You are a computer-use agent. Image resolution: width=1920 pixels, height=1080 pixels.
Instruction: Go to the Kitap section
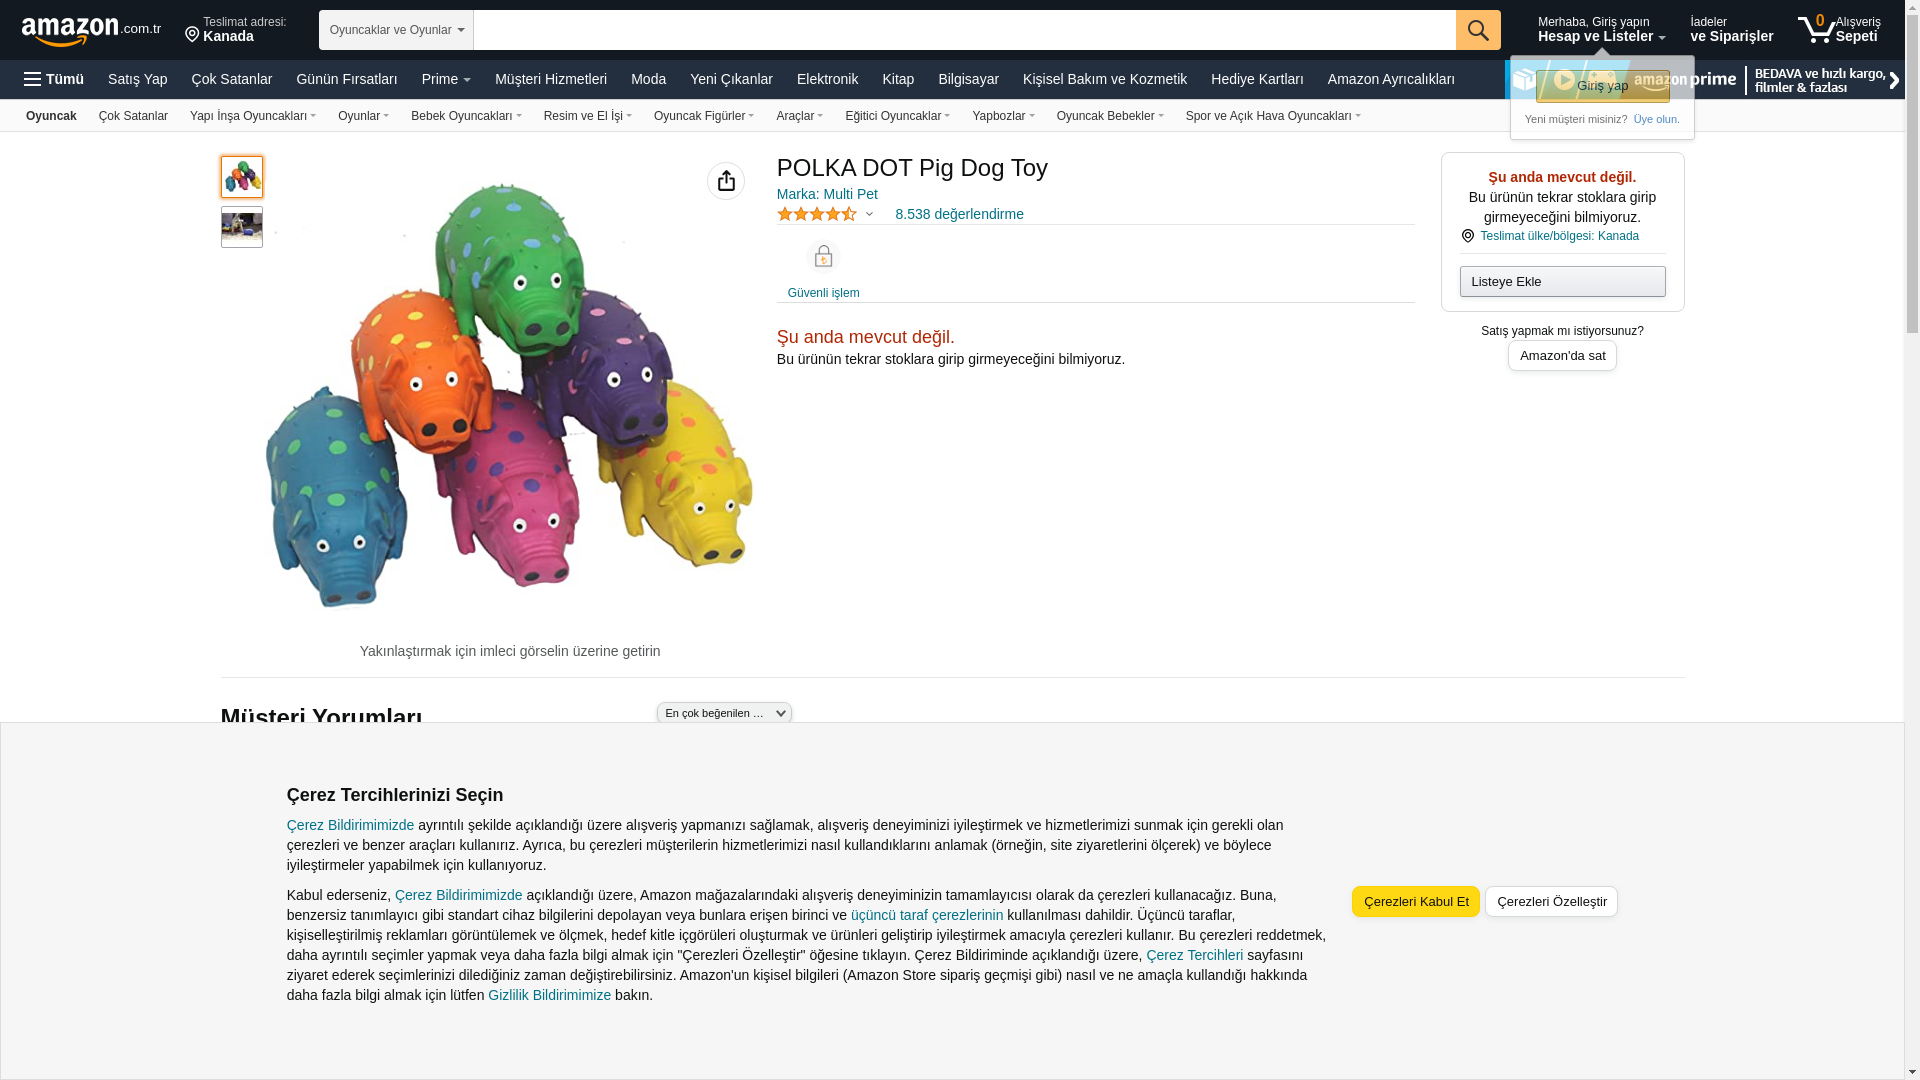pos(898,79)
